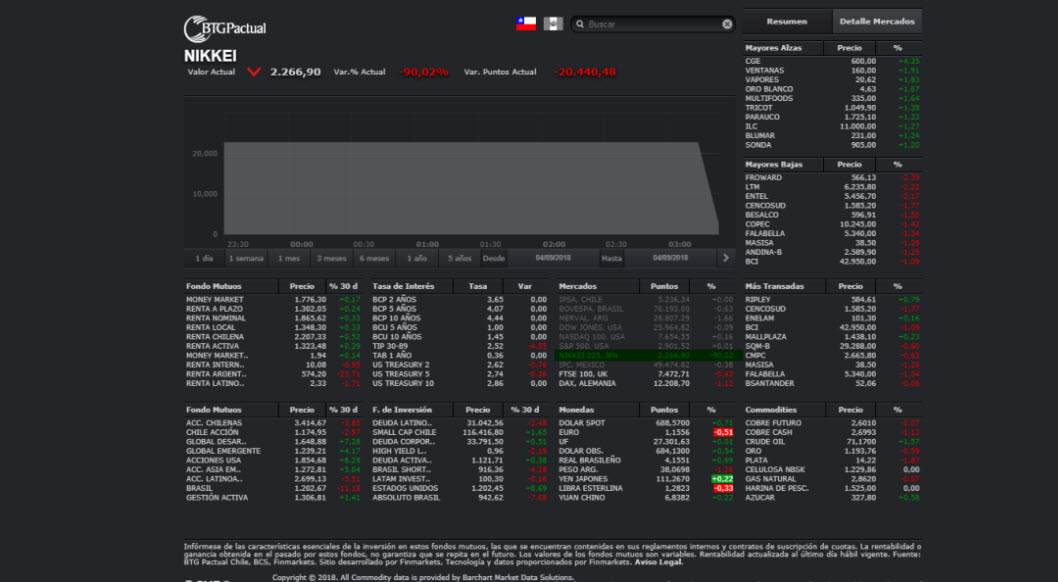Open the LIBRA ESTERLINA row
Image resolution: width=1058 pixels, height=582 pixels.
pos(646,488)
